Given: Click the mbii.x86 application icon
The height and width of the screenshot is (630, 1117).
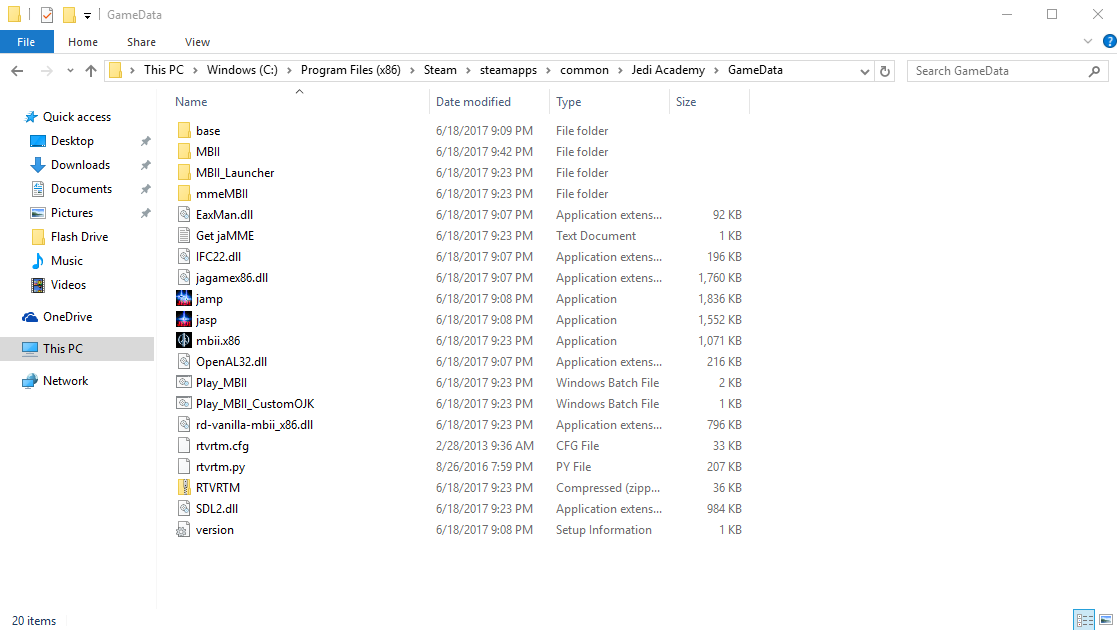Looking at the screenshot, I should [183, 341].
